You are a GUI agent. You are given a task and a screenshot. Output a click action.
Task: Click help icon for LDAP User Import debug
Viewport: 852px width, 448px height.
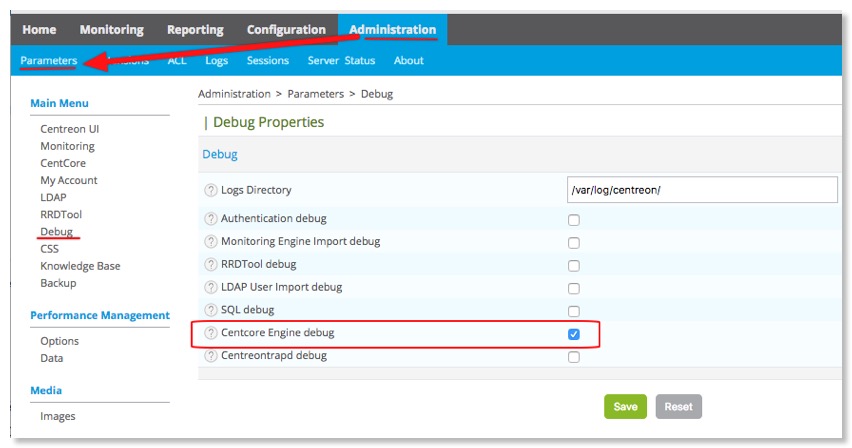(211, 287)
